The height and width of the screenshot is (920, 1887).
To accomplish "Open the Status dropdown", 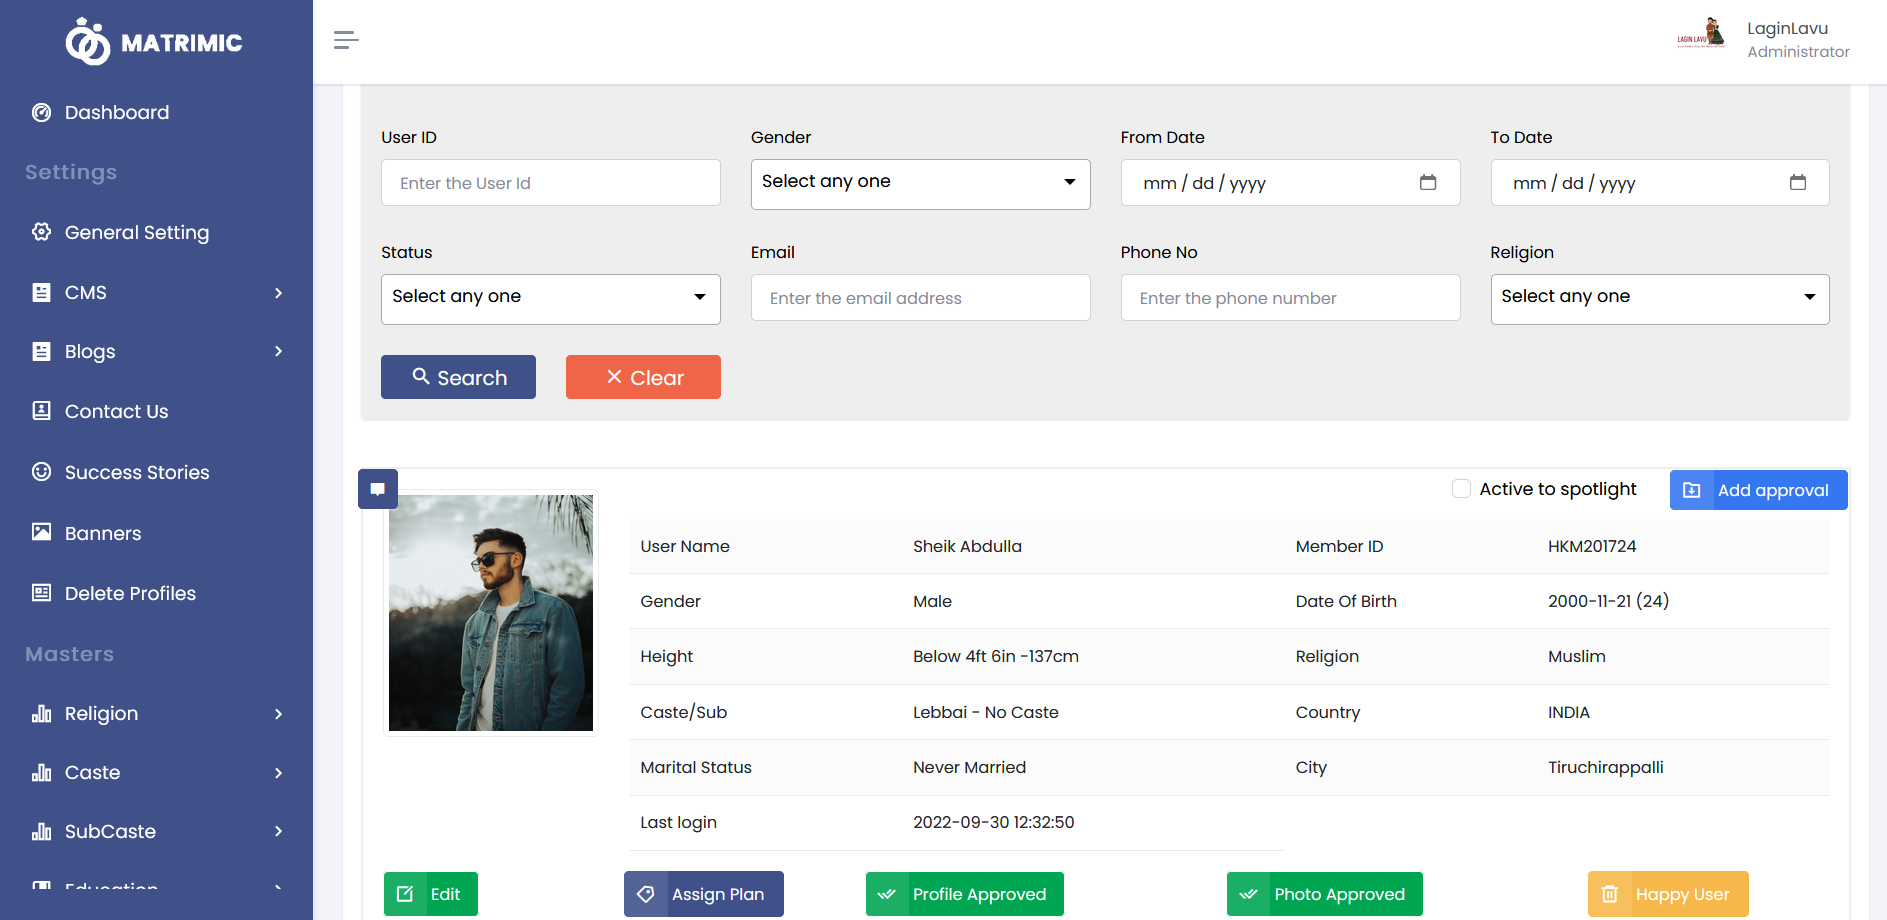I will pyautogui.click(x=550, y=299).
